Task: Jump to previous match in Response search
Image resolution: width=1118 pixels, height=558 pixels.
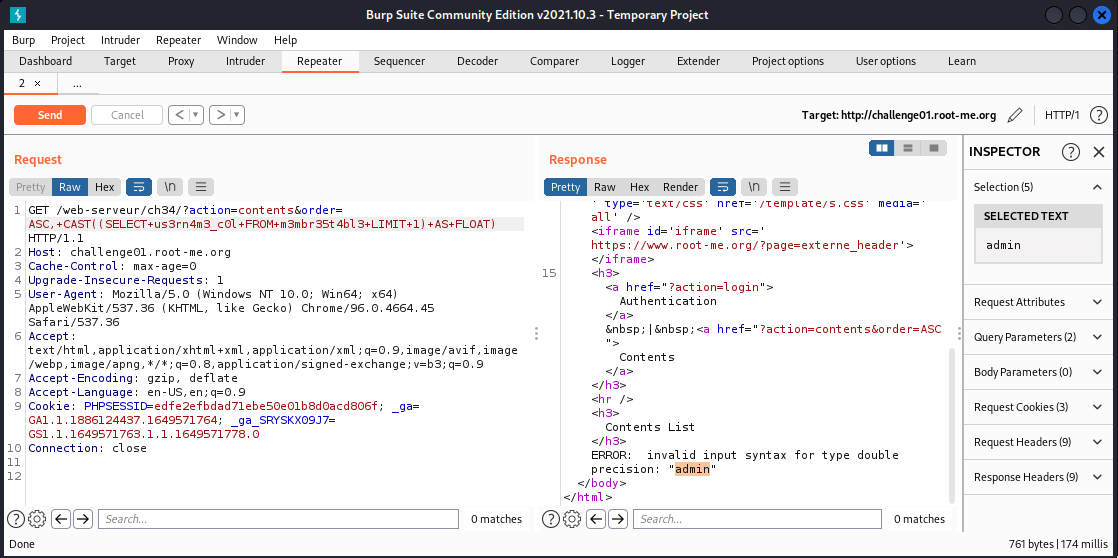Action: (597, 519)
